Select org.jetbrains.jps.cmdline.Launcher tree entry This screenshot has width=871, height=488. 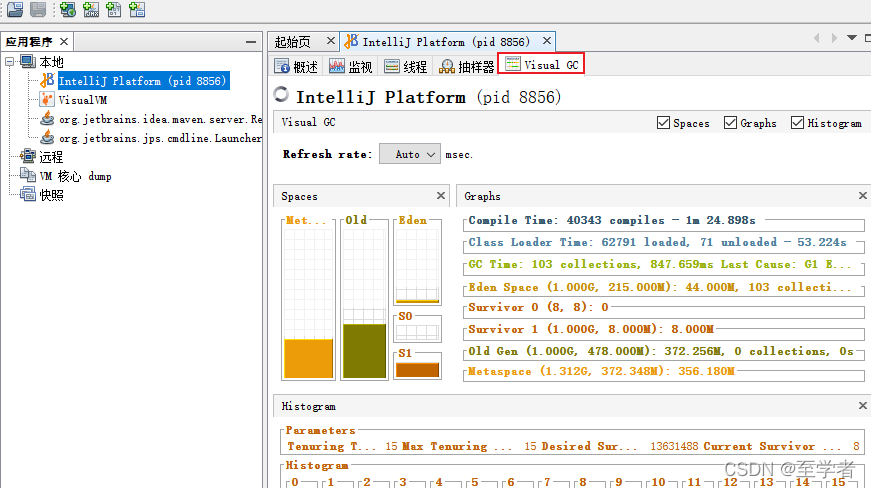pyautogui.click(x=160, y=138)
